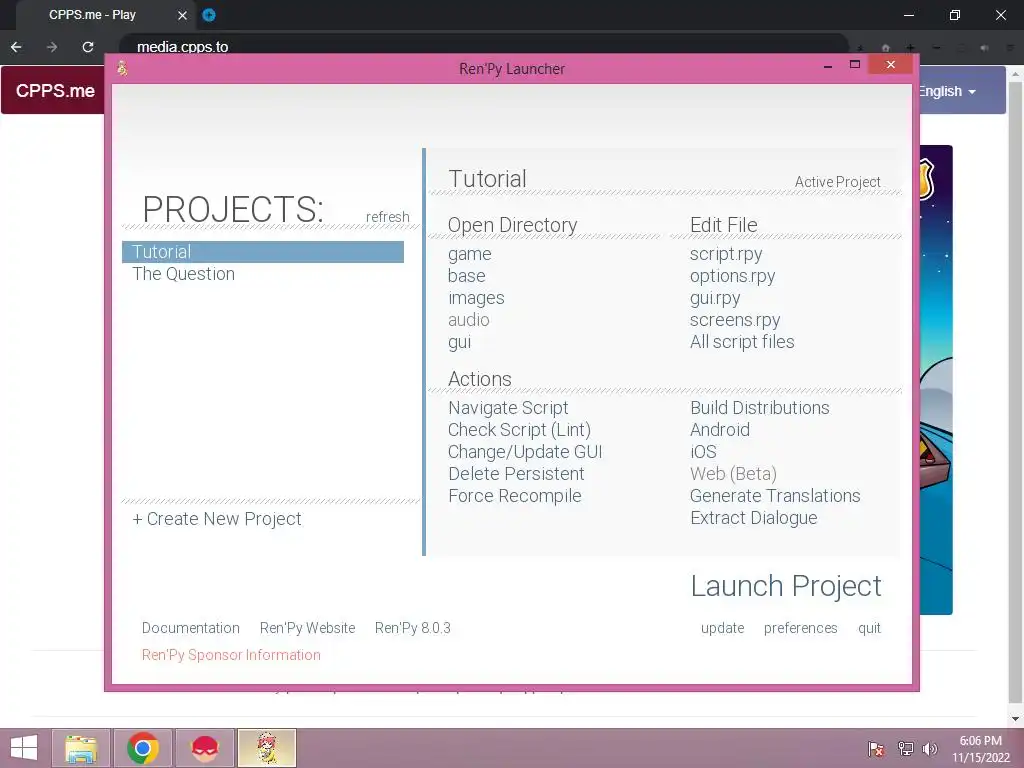This screenshot has width=1024, height=768.
Task: Run Check Script (Lint)
Action: [x=519, y=430]
